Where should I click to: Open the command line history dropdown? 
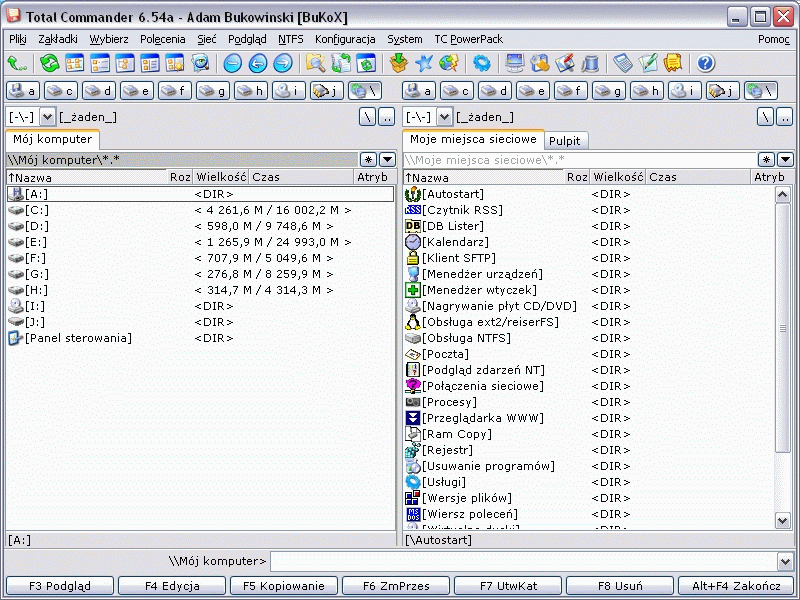point(786,562)
